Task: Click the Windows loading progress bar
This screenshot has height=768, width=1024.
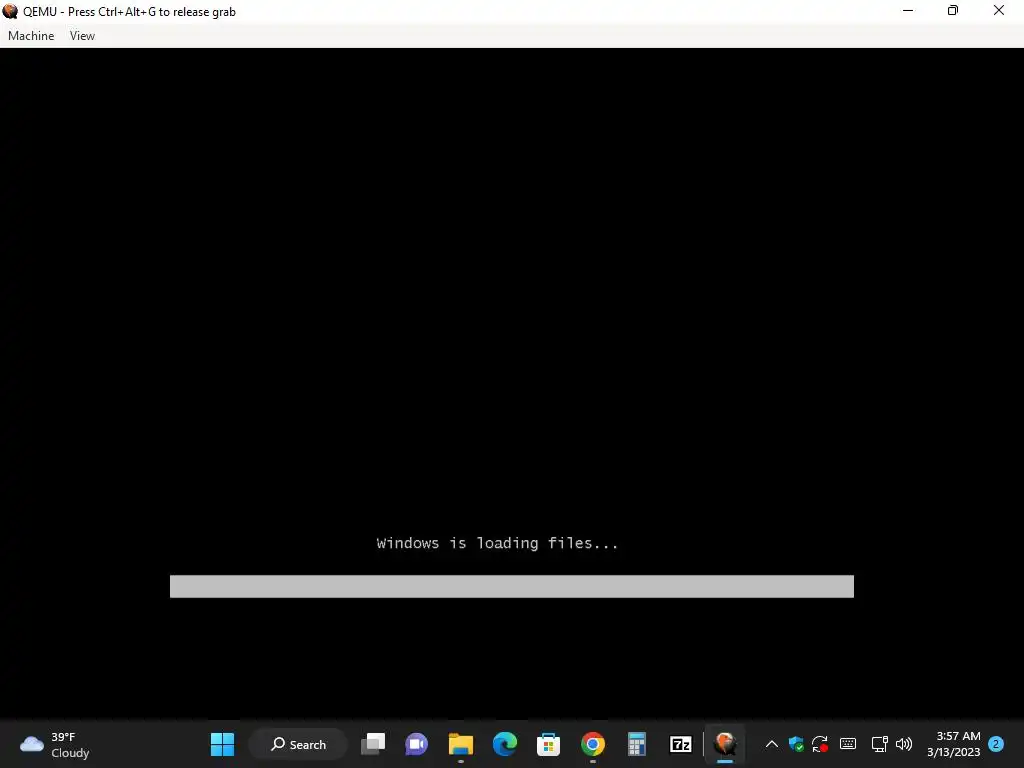Action: pyautogui.click(x=511, y=586)
